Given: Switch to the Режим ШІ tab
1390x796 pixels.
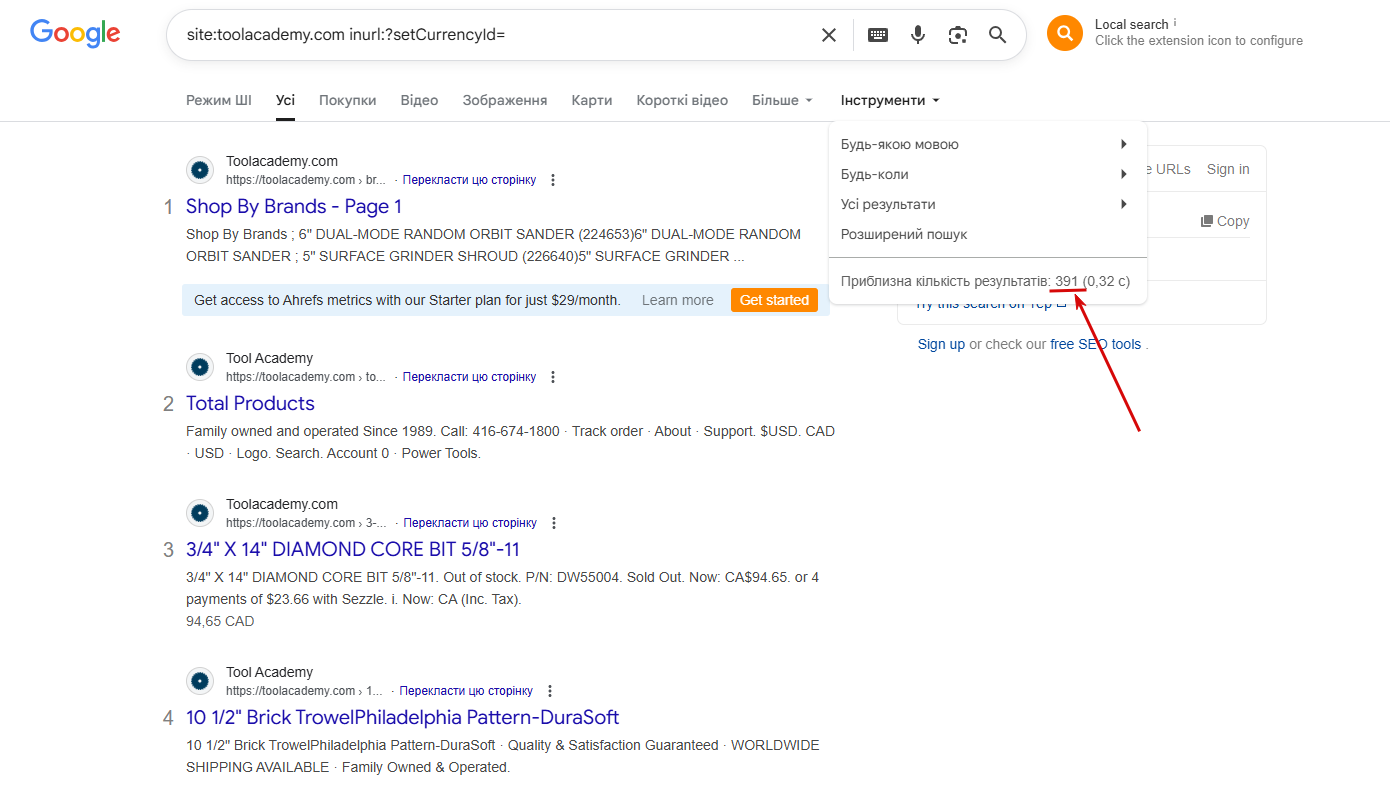Looking at the screenshot, I should (x=219, y=100).
